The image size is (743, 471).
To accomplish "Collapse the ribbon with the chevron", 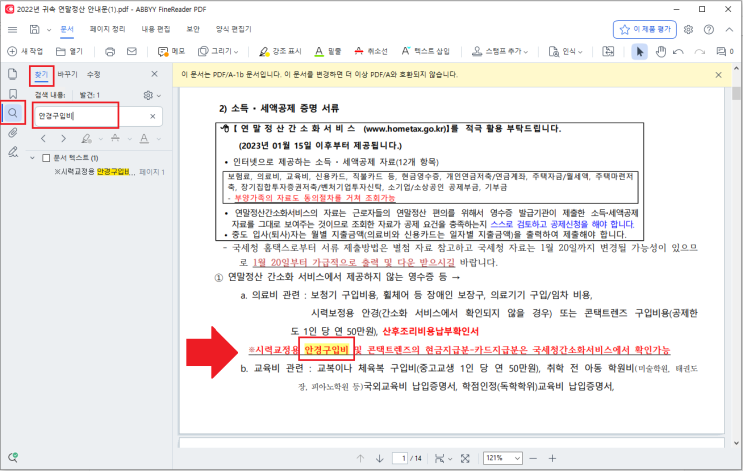I will pos(729,29).
